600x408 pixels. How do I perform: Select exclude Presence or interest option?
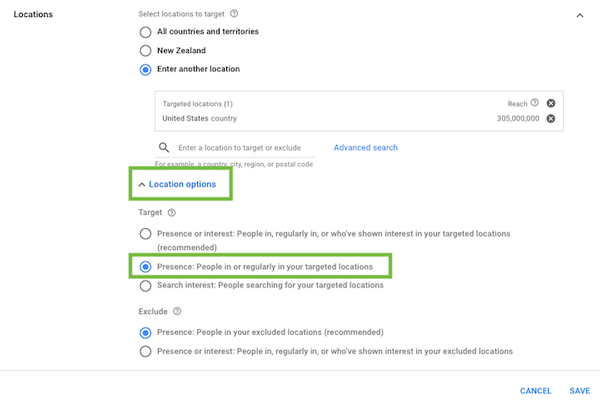coord(145,351)
